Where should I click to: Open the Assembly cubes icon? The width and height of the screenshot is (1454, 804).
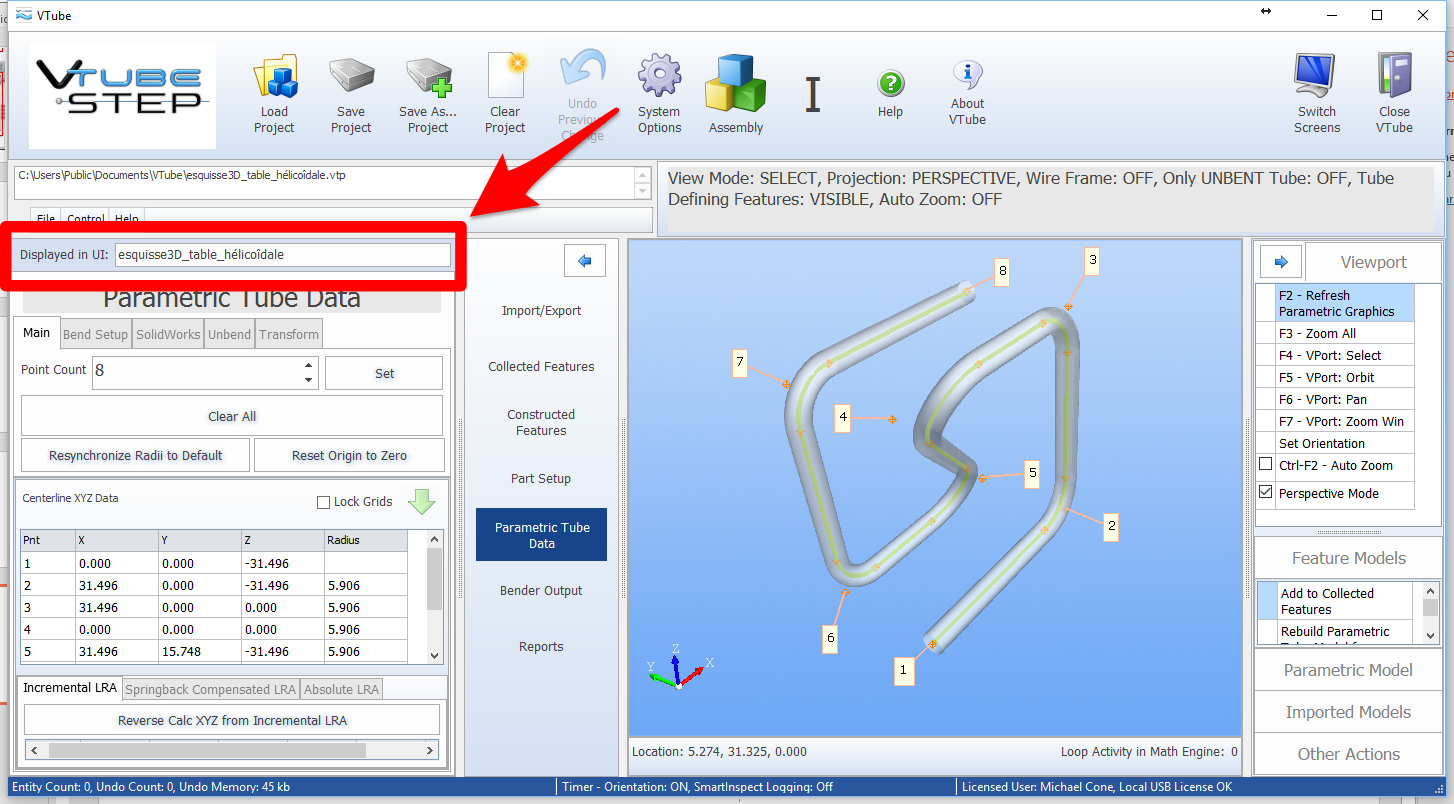click(x=735, y=82)
